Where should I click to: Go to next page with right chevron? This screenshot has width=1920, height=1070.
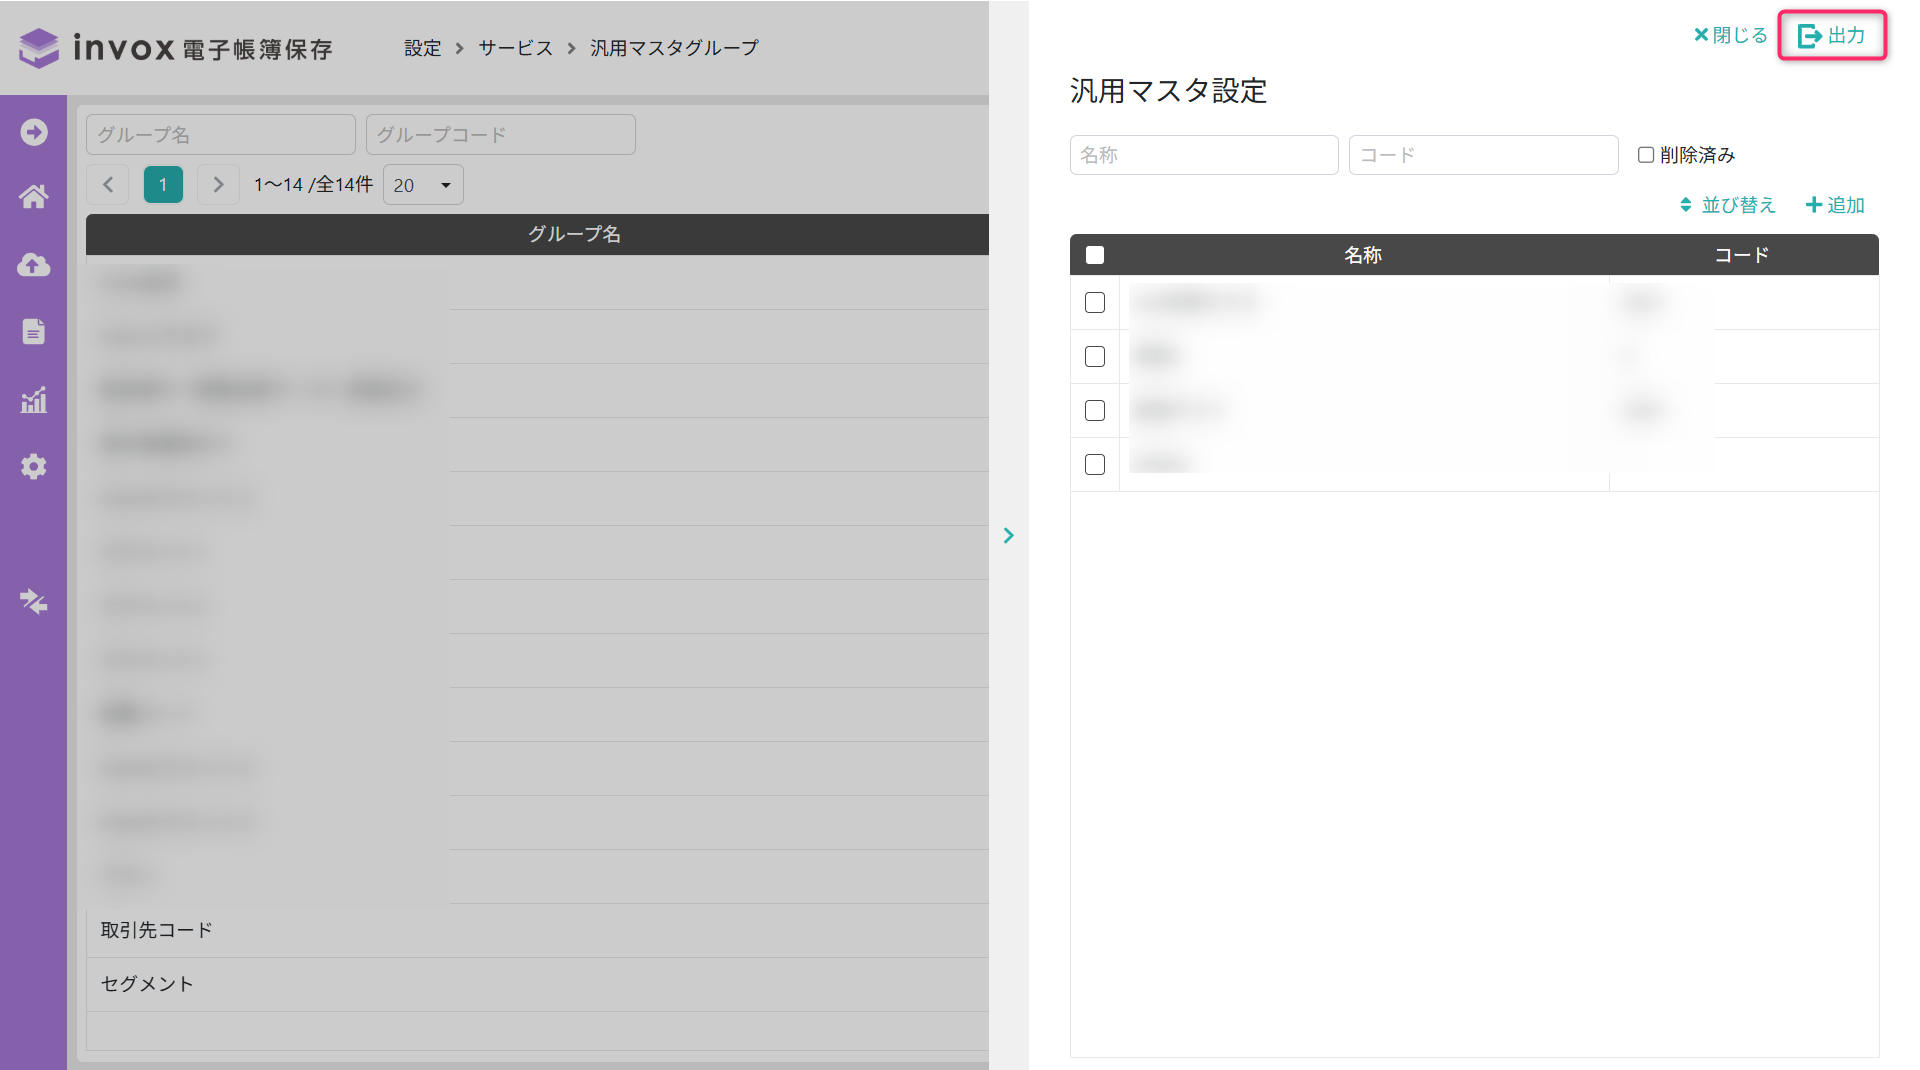tap(218, 185)
